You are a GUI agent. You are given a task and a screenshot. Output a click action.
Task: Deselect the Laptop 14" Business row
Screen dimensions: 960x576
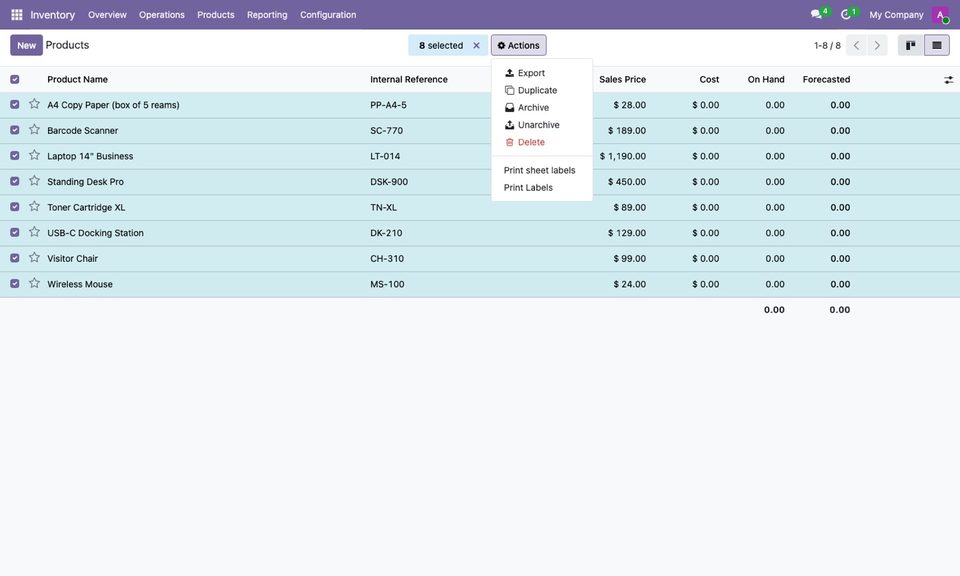pyautogui.click(x=15, y=156)
